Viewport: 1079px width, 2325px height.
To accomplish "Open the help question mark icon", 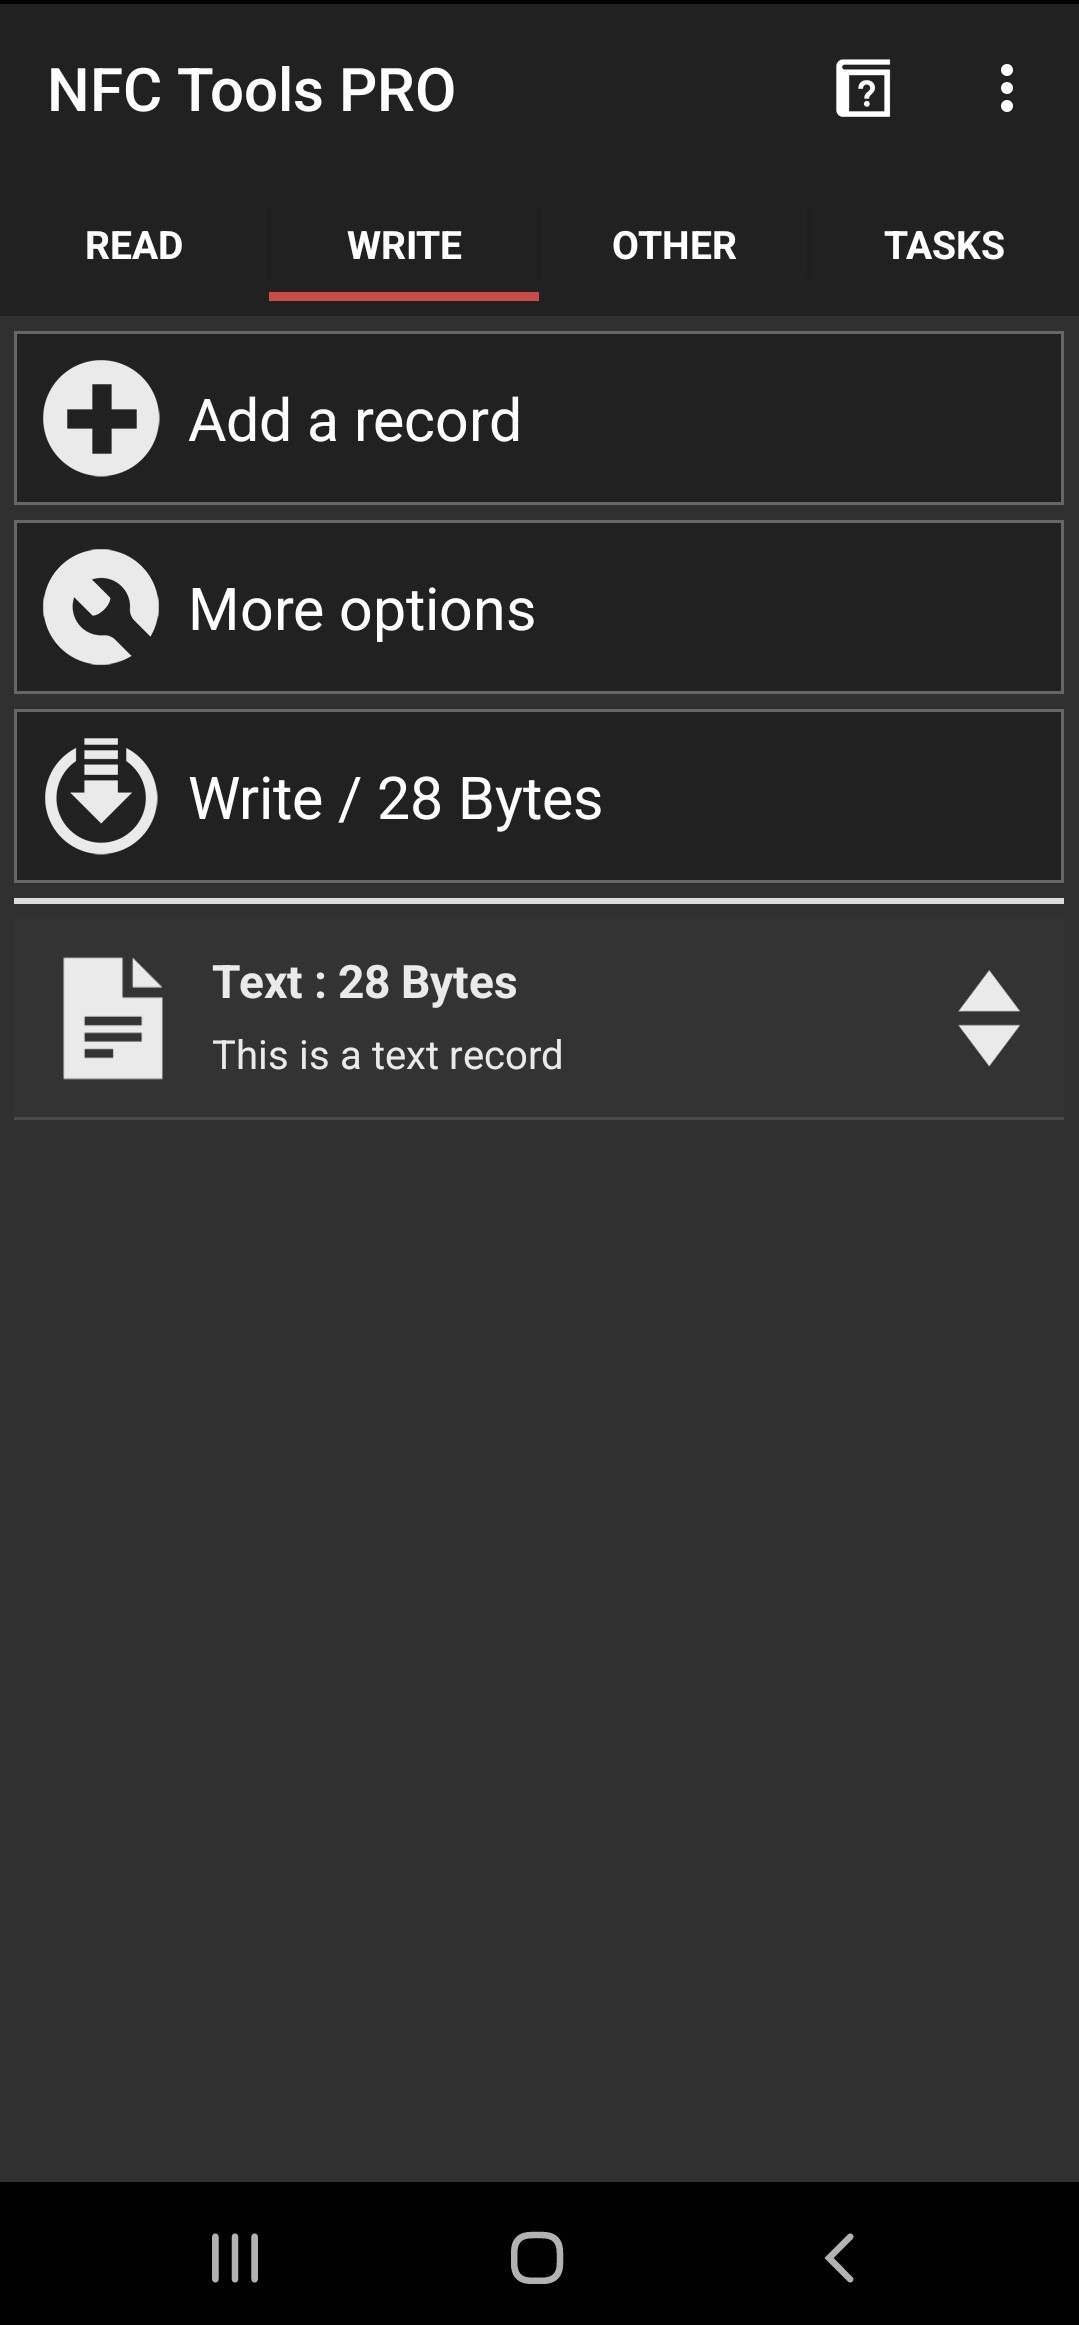I will pyautogui.click(x=863, y=89).
